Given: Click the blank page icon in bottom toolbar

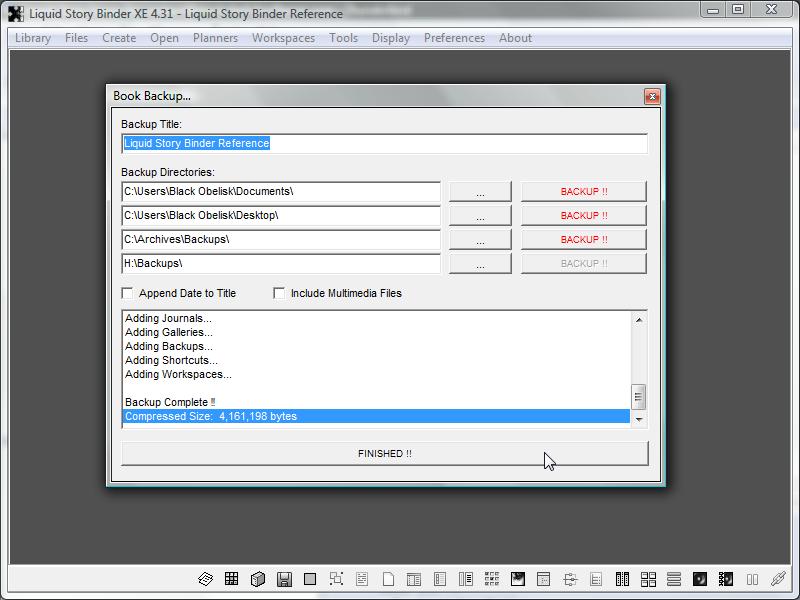Looking at the screenshot, I should (389, 579).
